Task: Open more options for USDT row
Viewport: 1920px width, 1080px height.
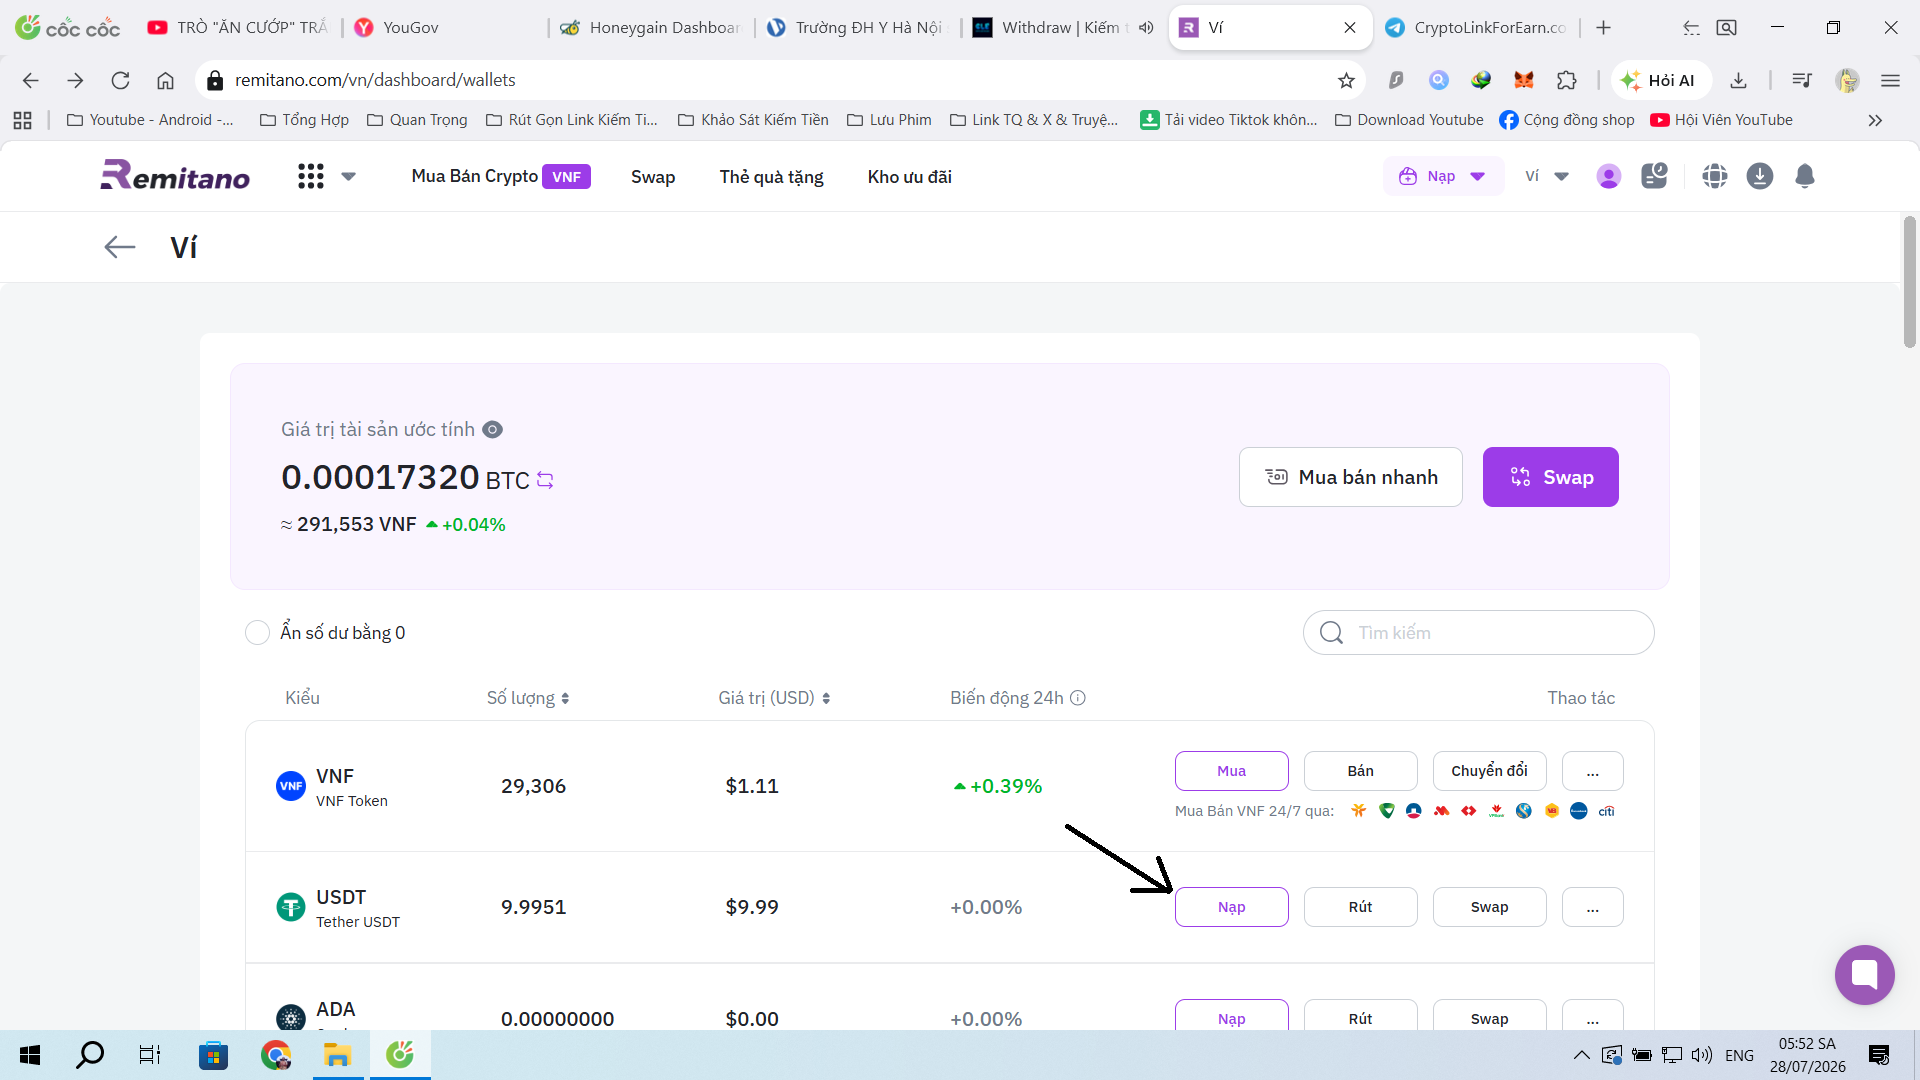Action: (x=1593, y=907)
